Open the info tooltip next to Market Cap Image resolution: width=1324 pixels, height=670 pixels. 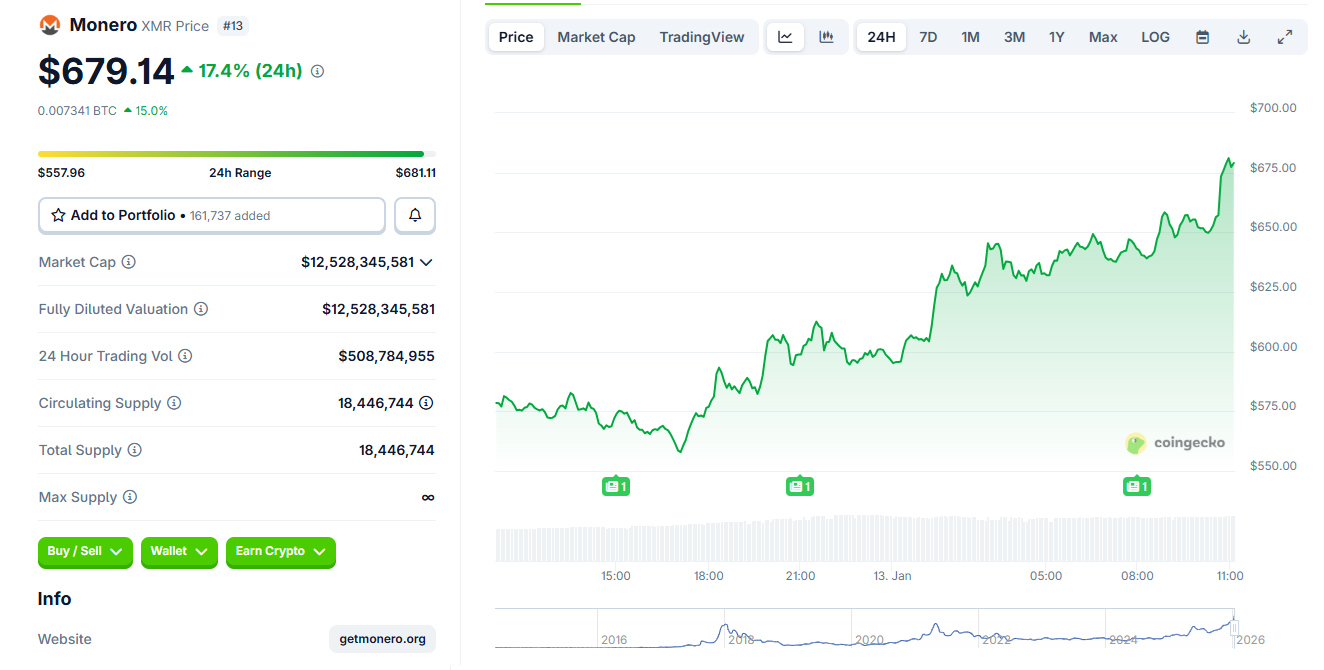click(x=128, y=262)
